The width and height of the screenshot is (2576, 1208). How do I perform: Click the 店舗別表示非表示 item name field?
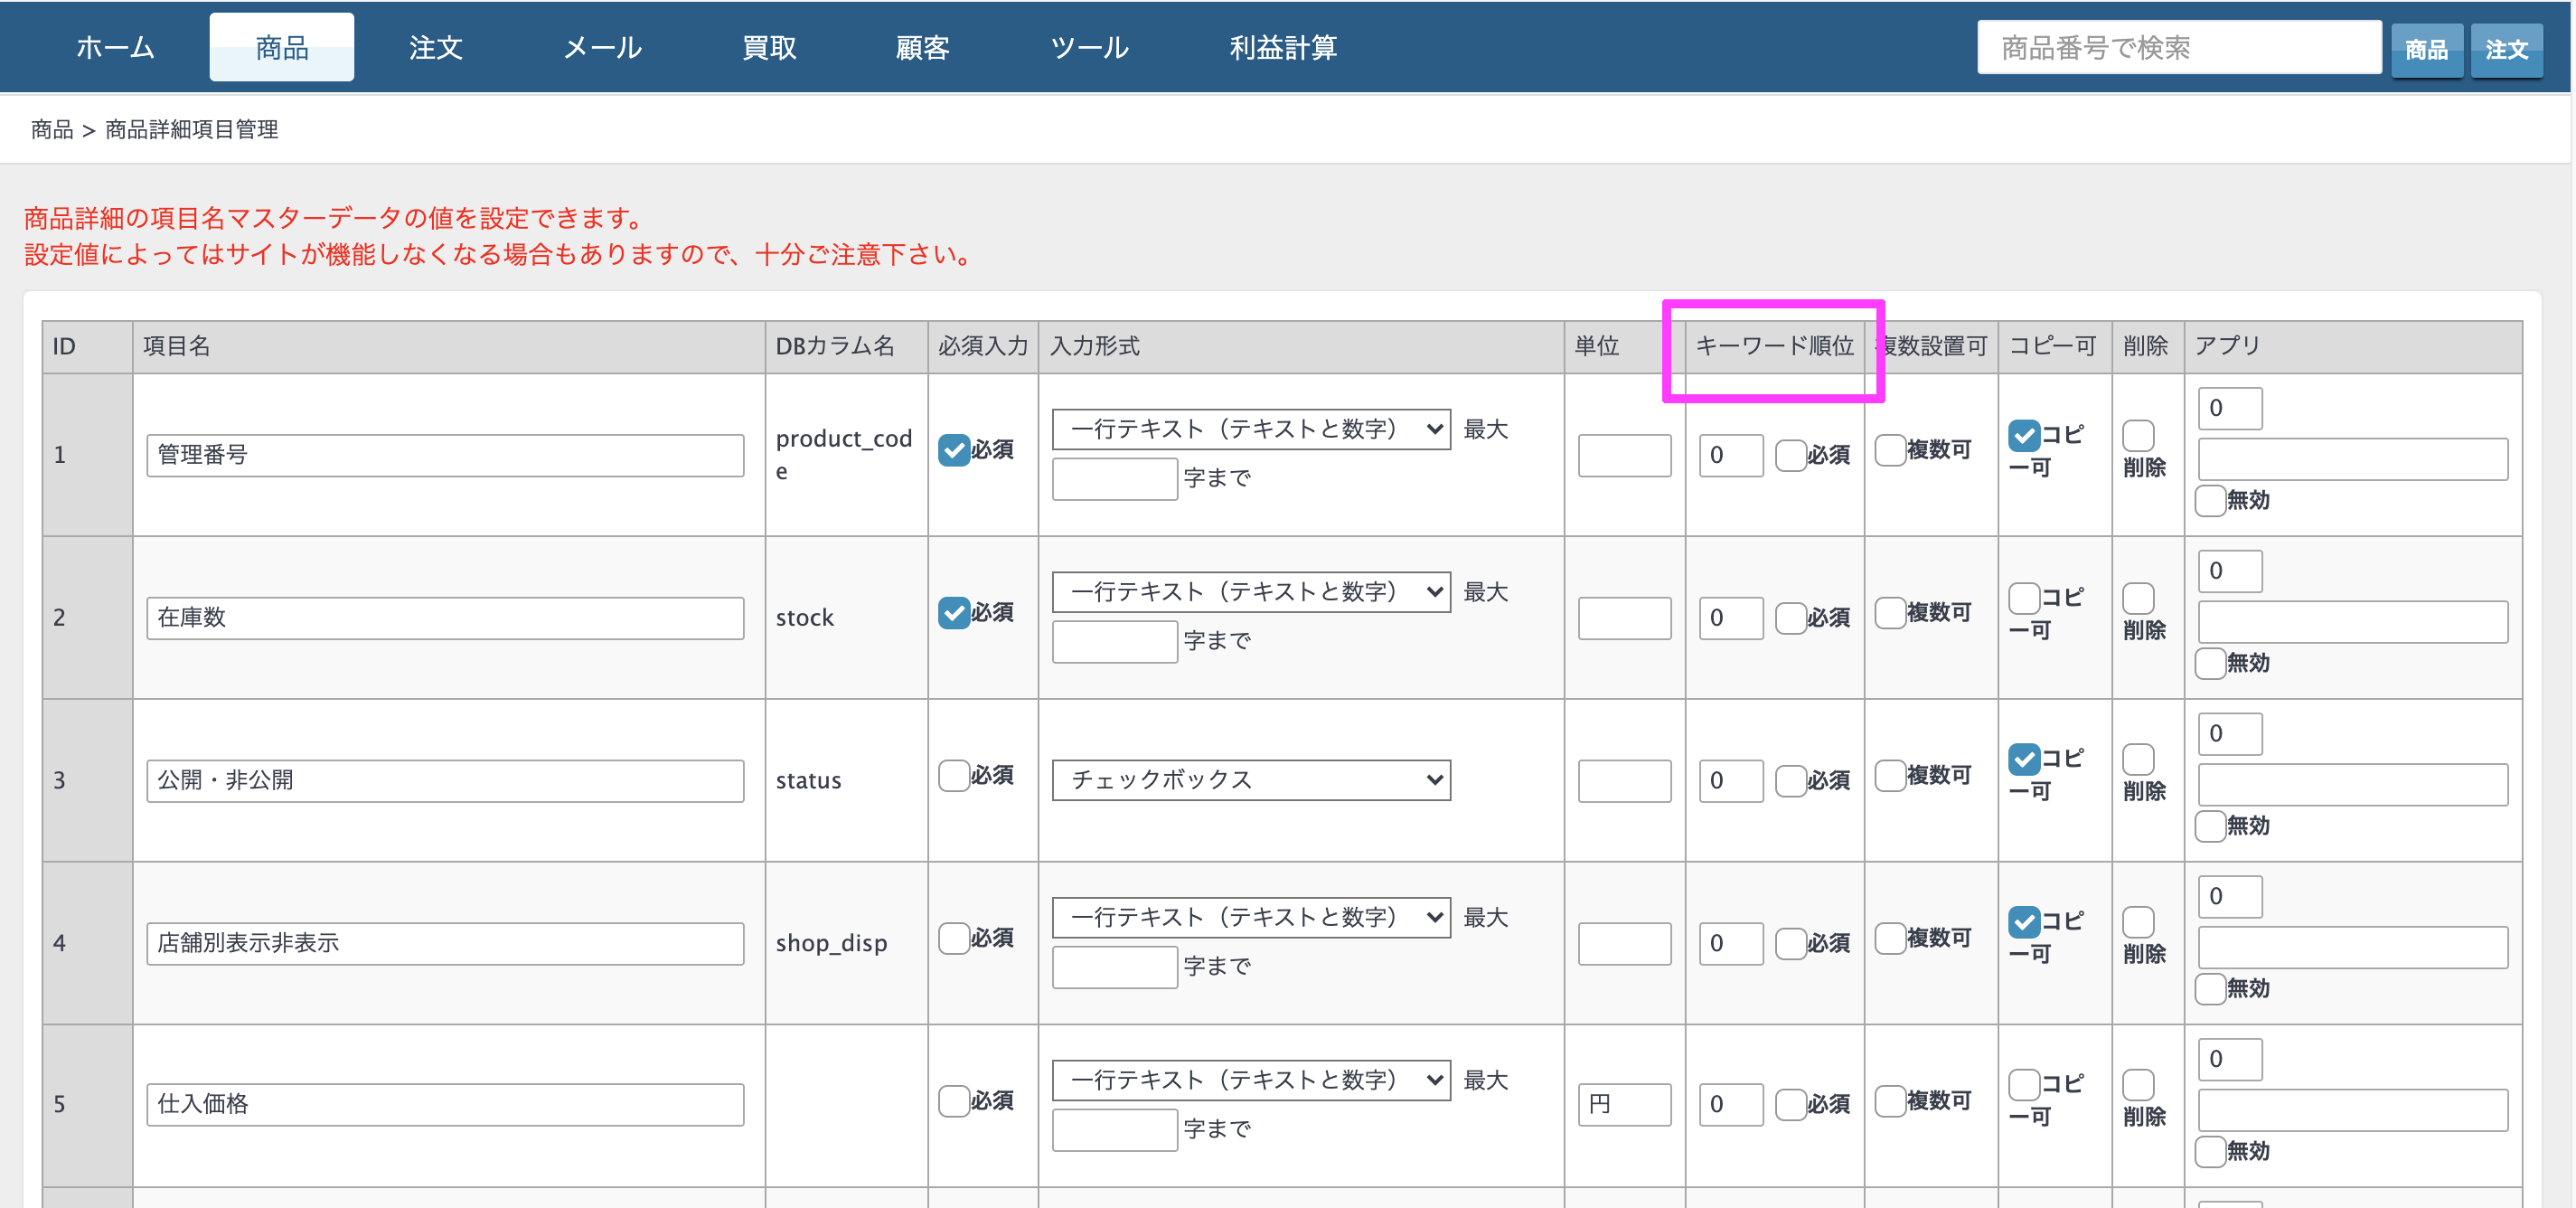click(445, 943)
